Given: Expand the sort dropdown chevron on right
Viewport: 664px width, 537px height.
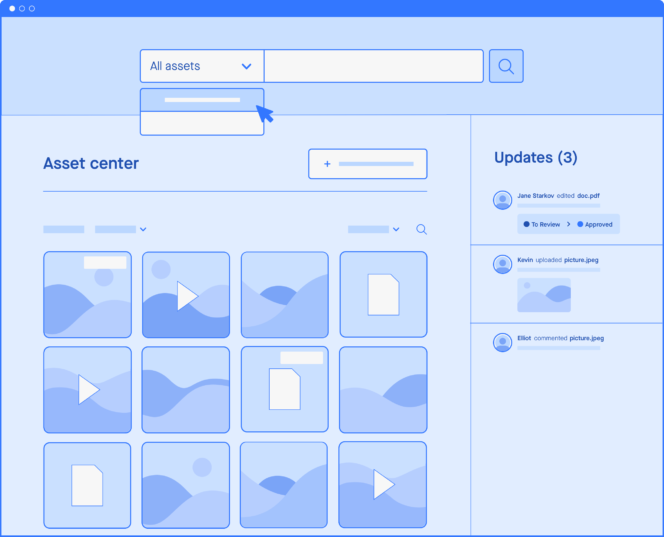Looking at the screenshot, I should click(396, 229).
